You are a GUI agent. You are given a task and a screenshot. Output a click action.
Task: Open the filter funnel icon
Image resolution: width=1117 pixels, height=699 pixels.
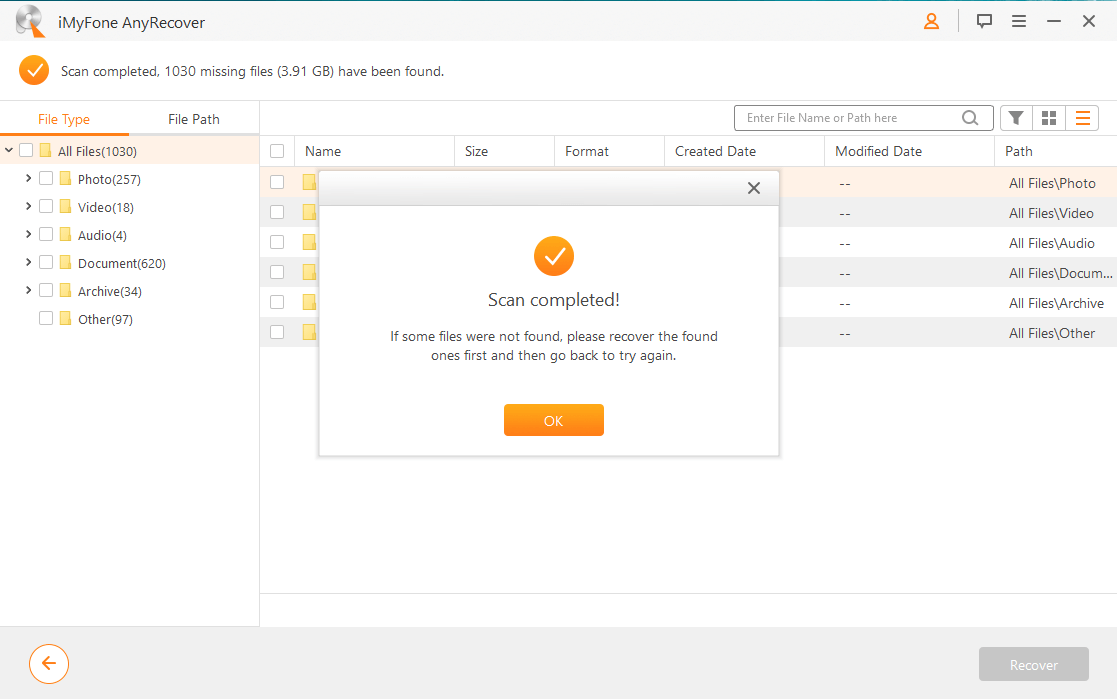click(1016, 118)
